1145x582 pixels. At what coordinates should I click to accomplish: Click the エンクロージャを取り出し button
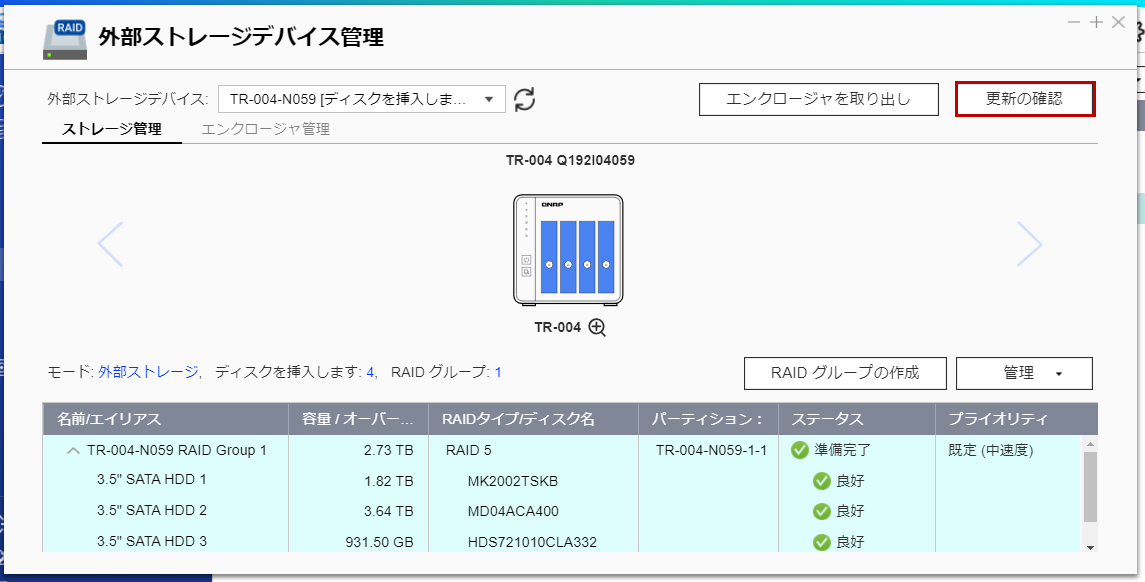click(819, 99)
